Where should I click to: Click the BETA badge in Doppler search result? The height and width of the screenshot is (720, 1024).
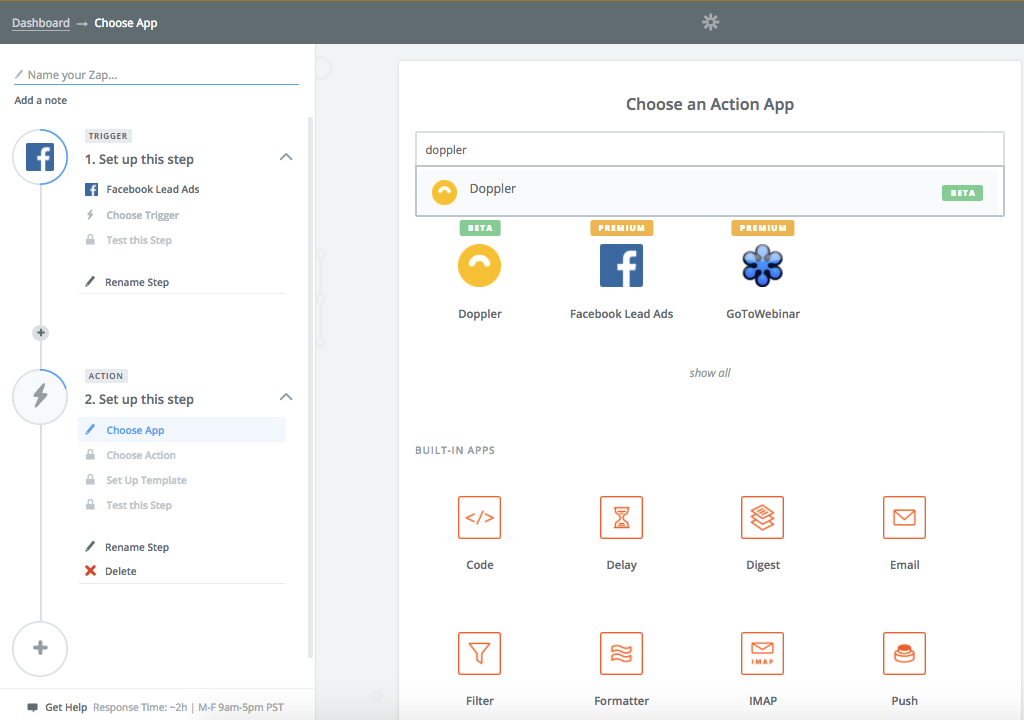pyautogui.click(x=962, y=193)
